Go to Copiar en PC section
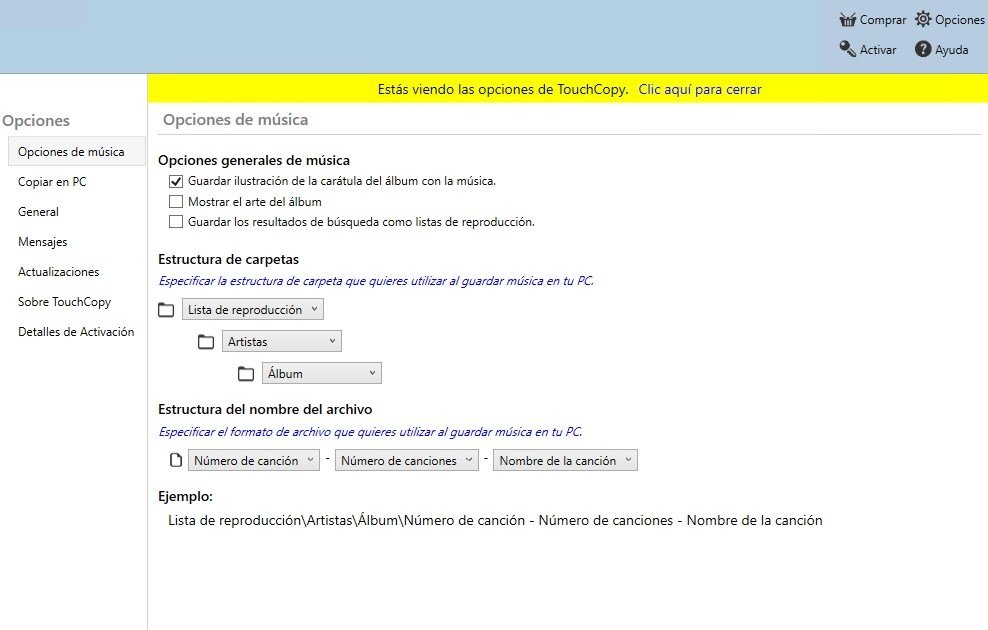This screenshot has height=630, width=988. [x=52, y=182]
